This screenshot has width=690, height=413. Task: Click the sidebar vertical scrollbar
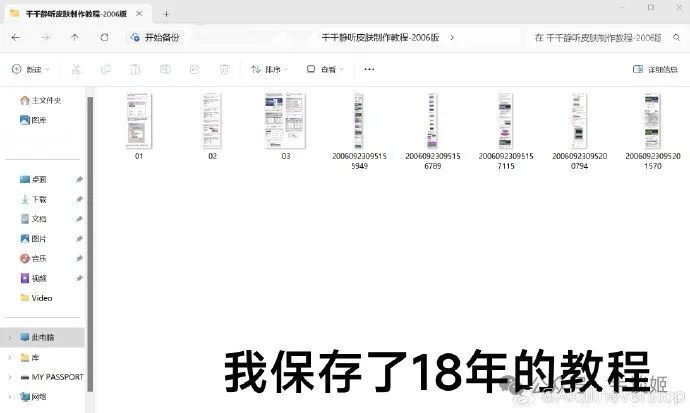[x=90, y=244]
